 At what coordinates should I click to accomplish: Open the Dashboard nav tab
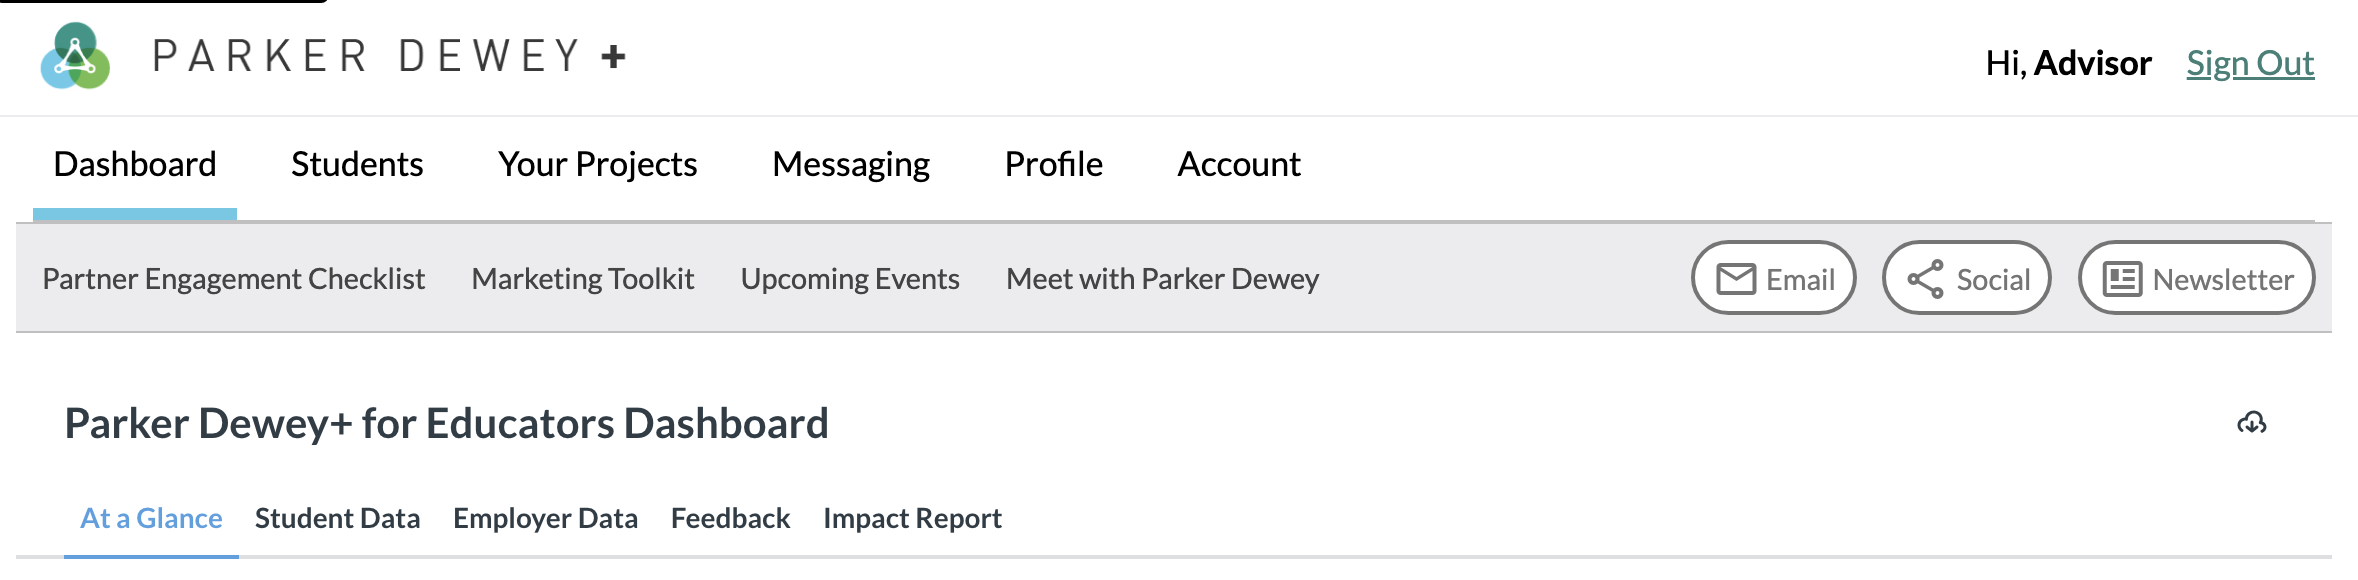135,164
